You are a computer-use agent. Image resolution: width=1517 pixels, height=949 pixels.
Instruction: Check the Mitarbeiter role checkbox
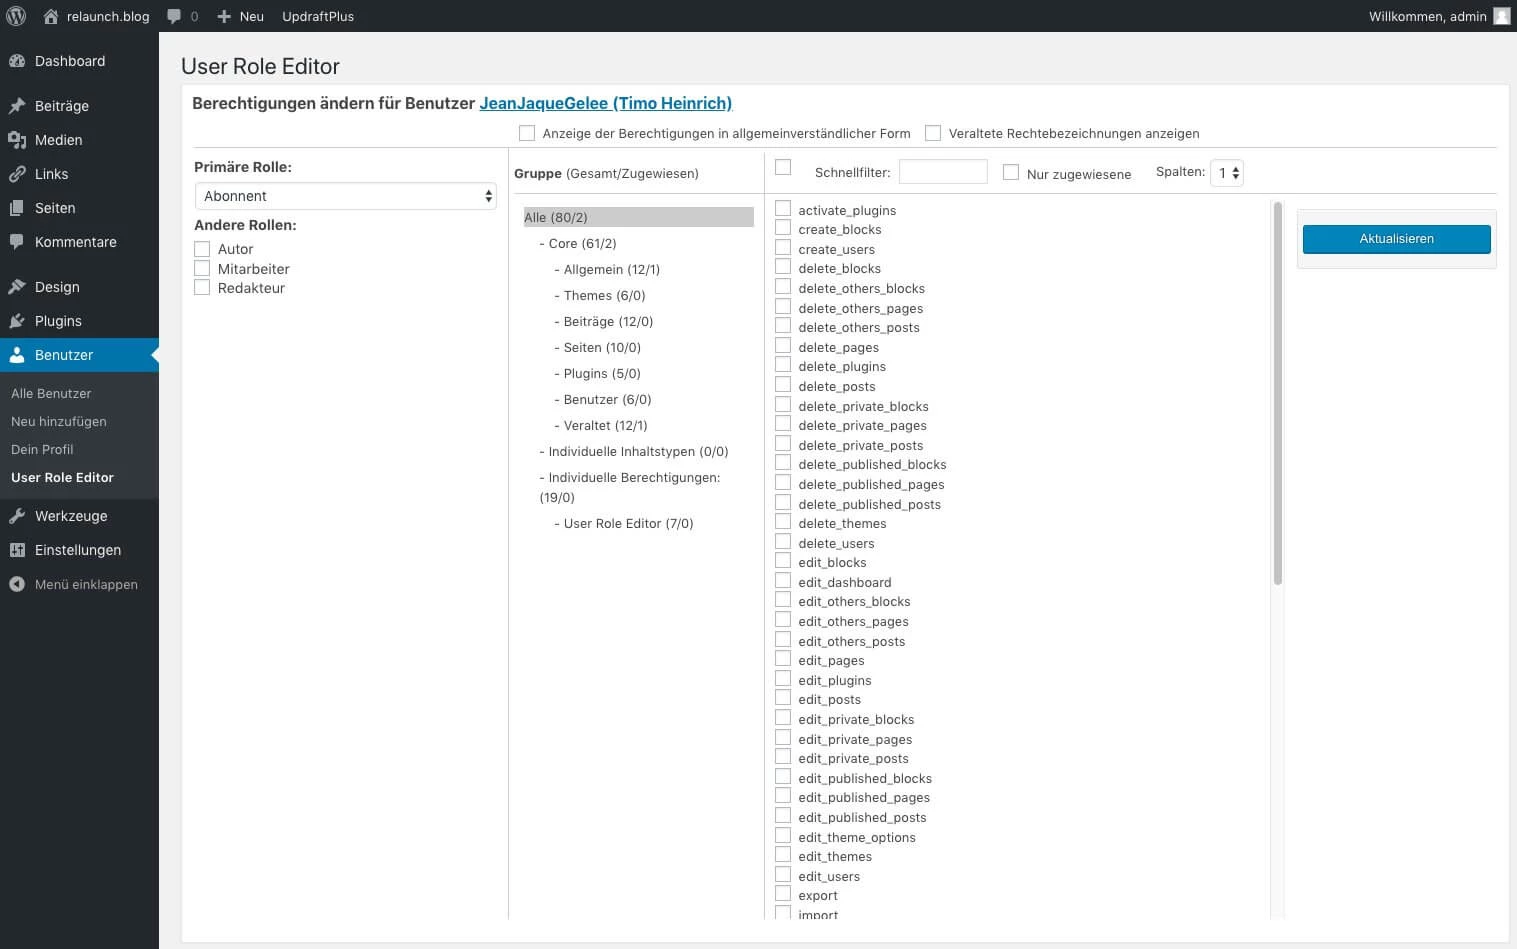tap(202, 268)
